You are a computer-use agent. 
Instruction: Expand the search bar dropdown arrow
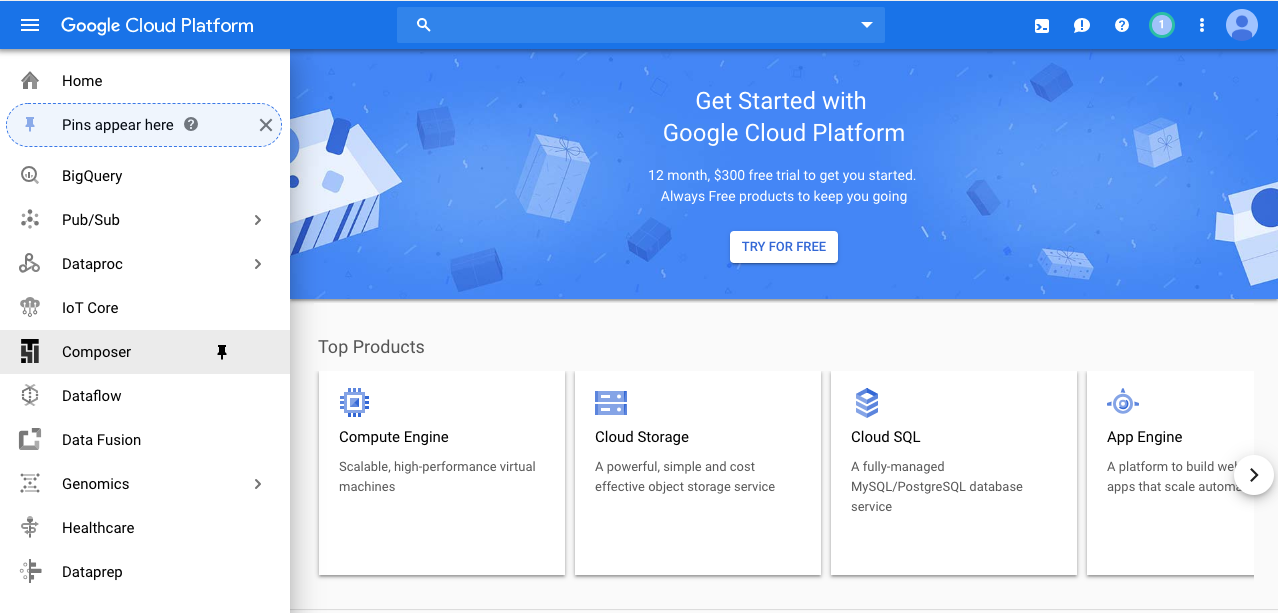(867, 25)
